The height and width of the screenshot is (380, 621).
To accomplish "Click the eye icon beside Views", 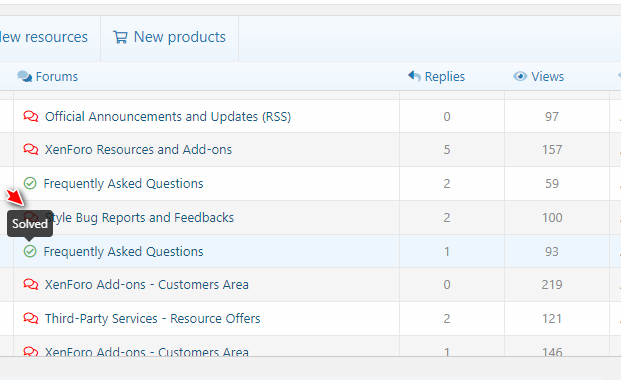I will pos(520,76).
